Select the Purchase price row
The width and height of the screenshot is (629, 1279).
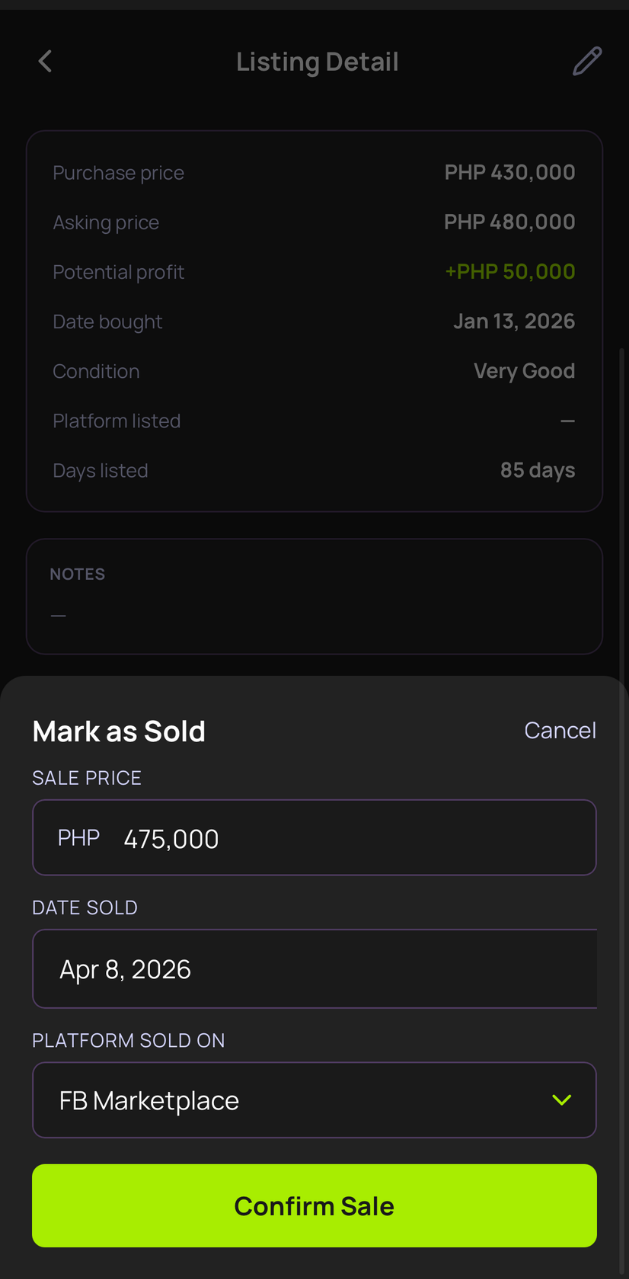tap(314, 172)
